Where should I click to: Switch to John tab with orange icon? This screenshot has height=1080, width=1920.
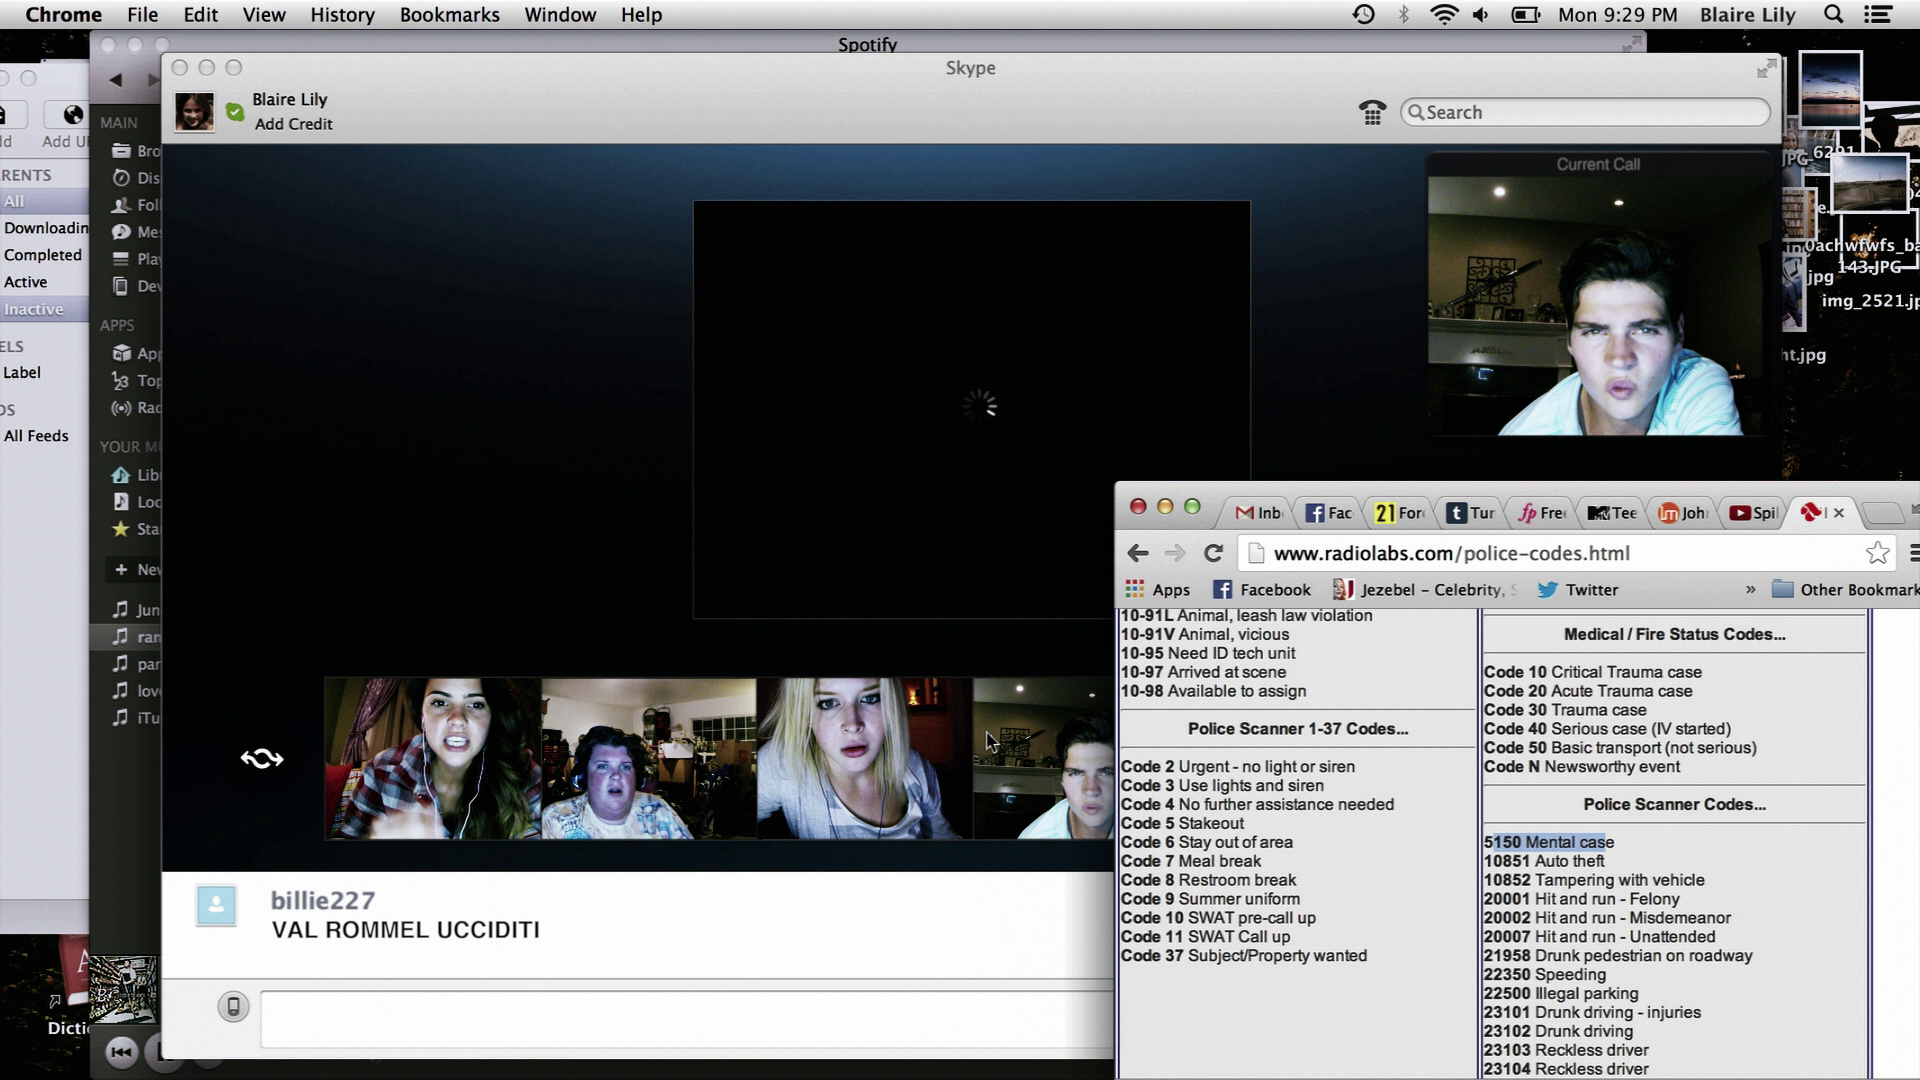click(1683, 513)
